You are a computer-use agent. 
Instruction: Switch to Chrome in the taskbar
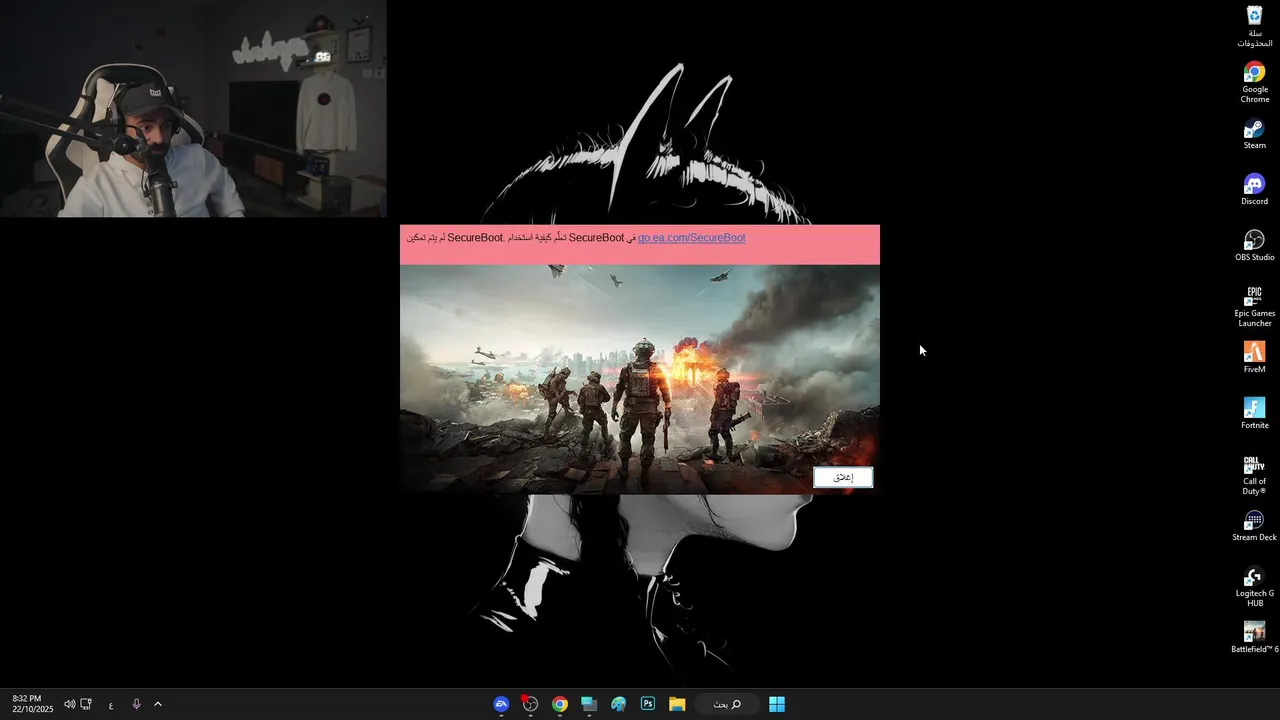pyautogui.click(x=560, y=704)
